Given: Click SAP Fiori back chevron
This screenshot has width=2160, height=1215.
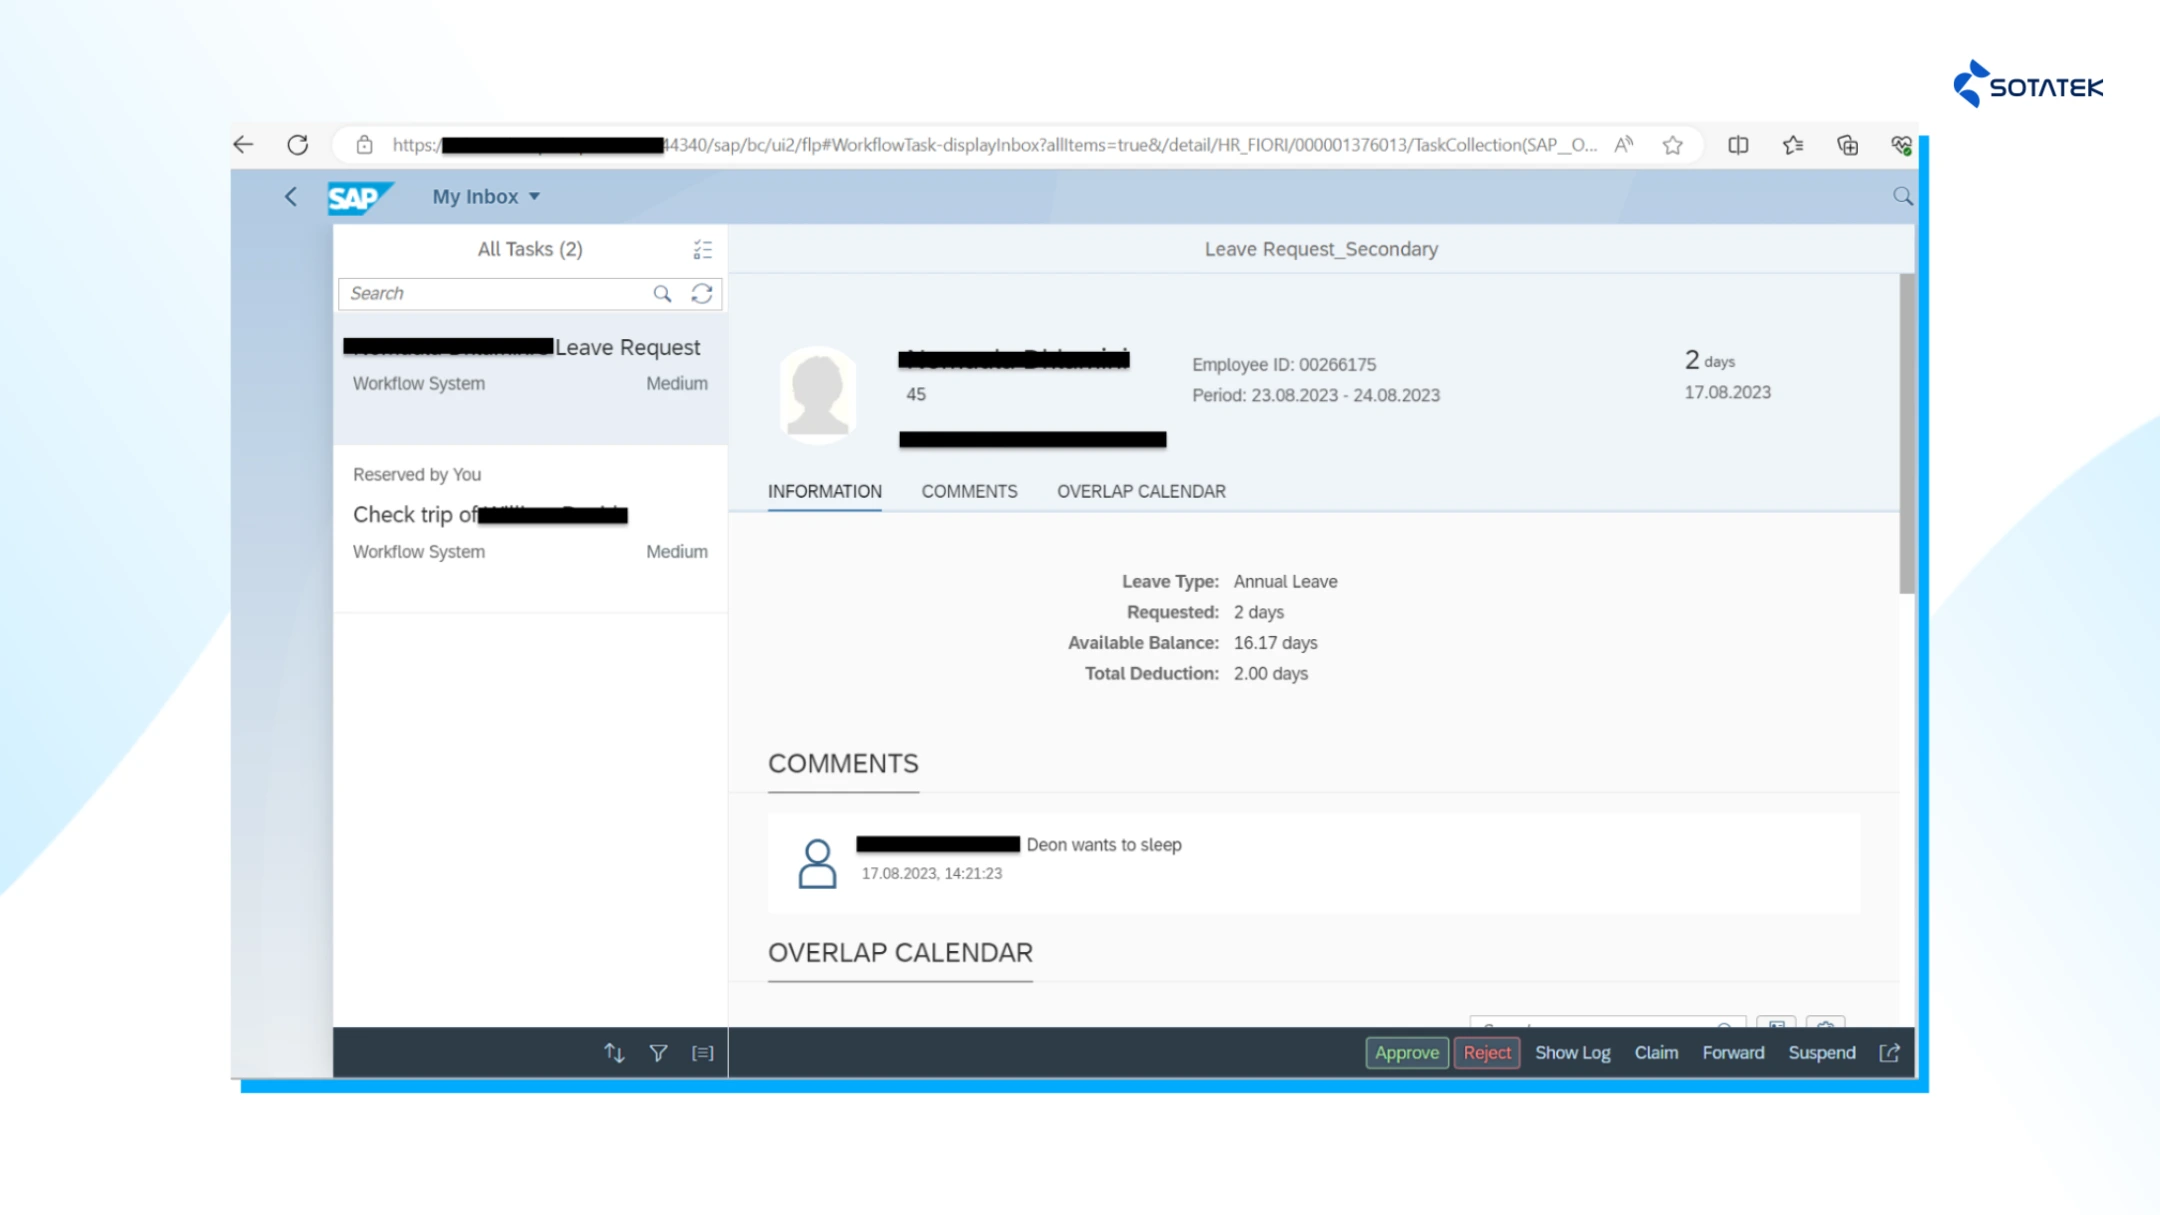Looking at the screenshot, I should coord(291,197).
